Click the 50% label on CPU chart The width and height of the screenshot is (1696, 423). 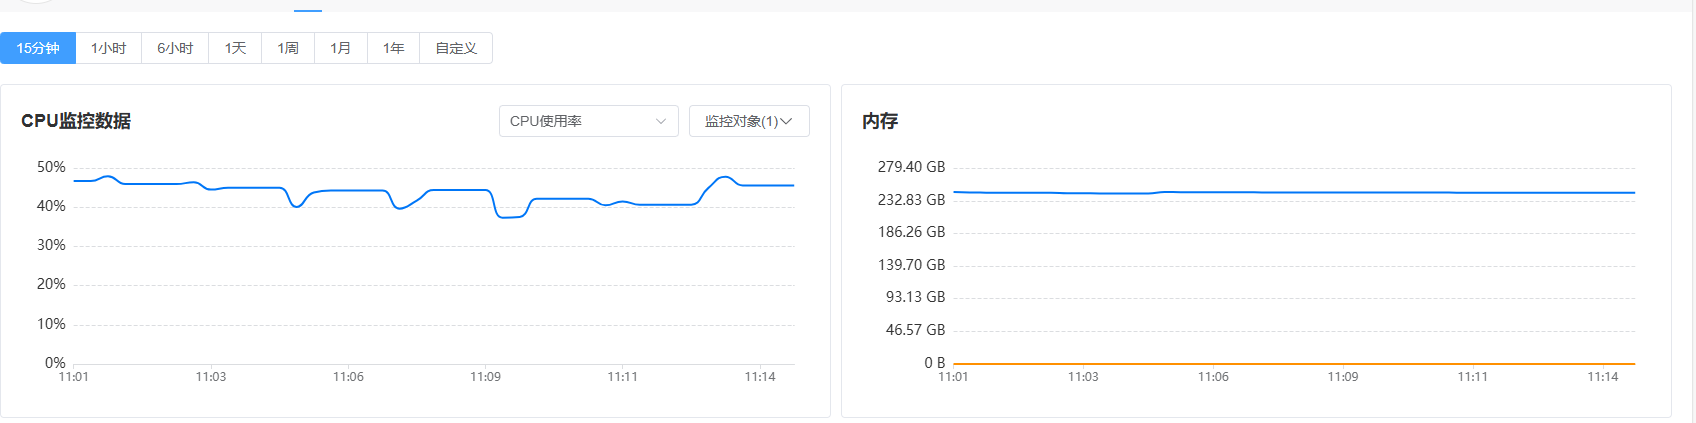51,167
